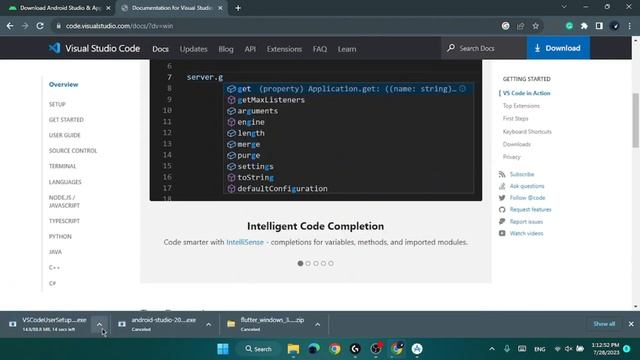Click the GitHub icon beside Request features

502,209
